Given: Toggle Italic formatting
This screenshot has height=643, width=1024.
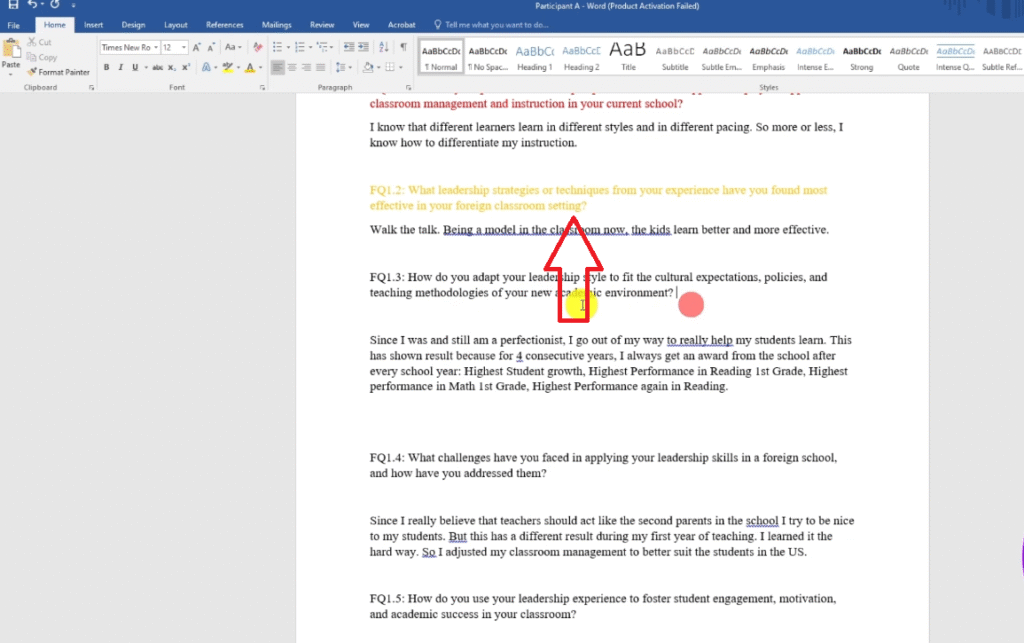Looking at the screenshot, I should [120, 67].
